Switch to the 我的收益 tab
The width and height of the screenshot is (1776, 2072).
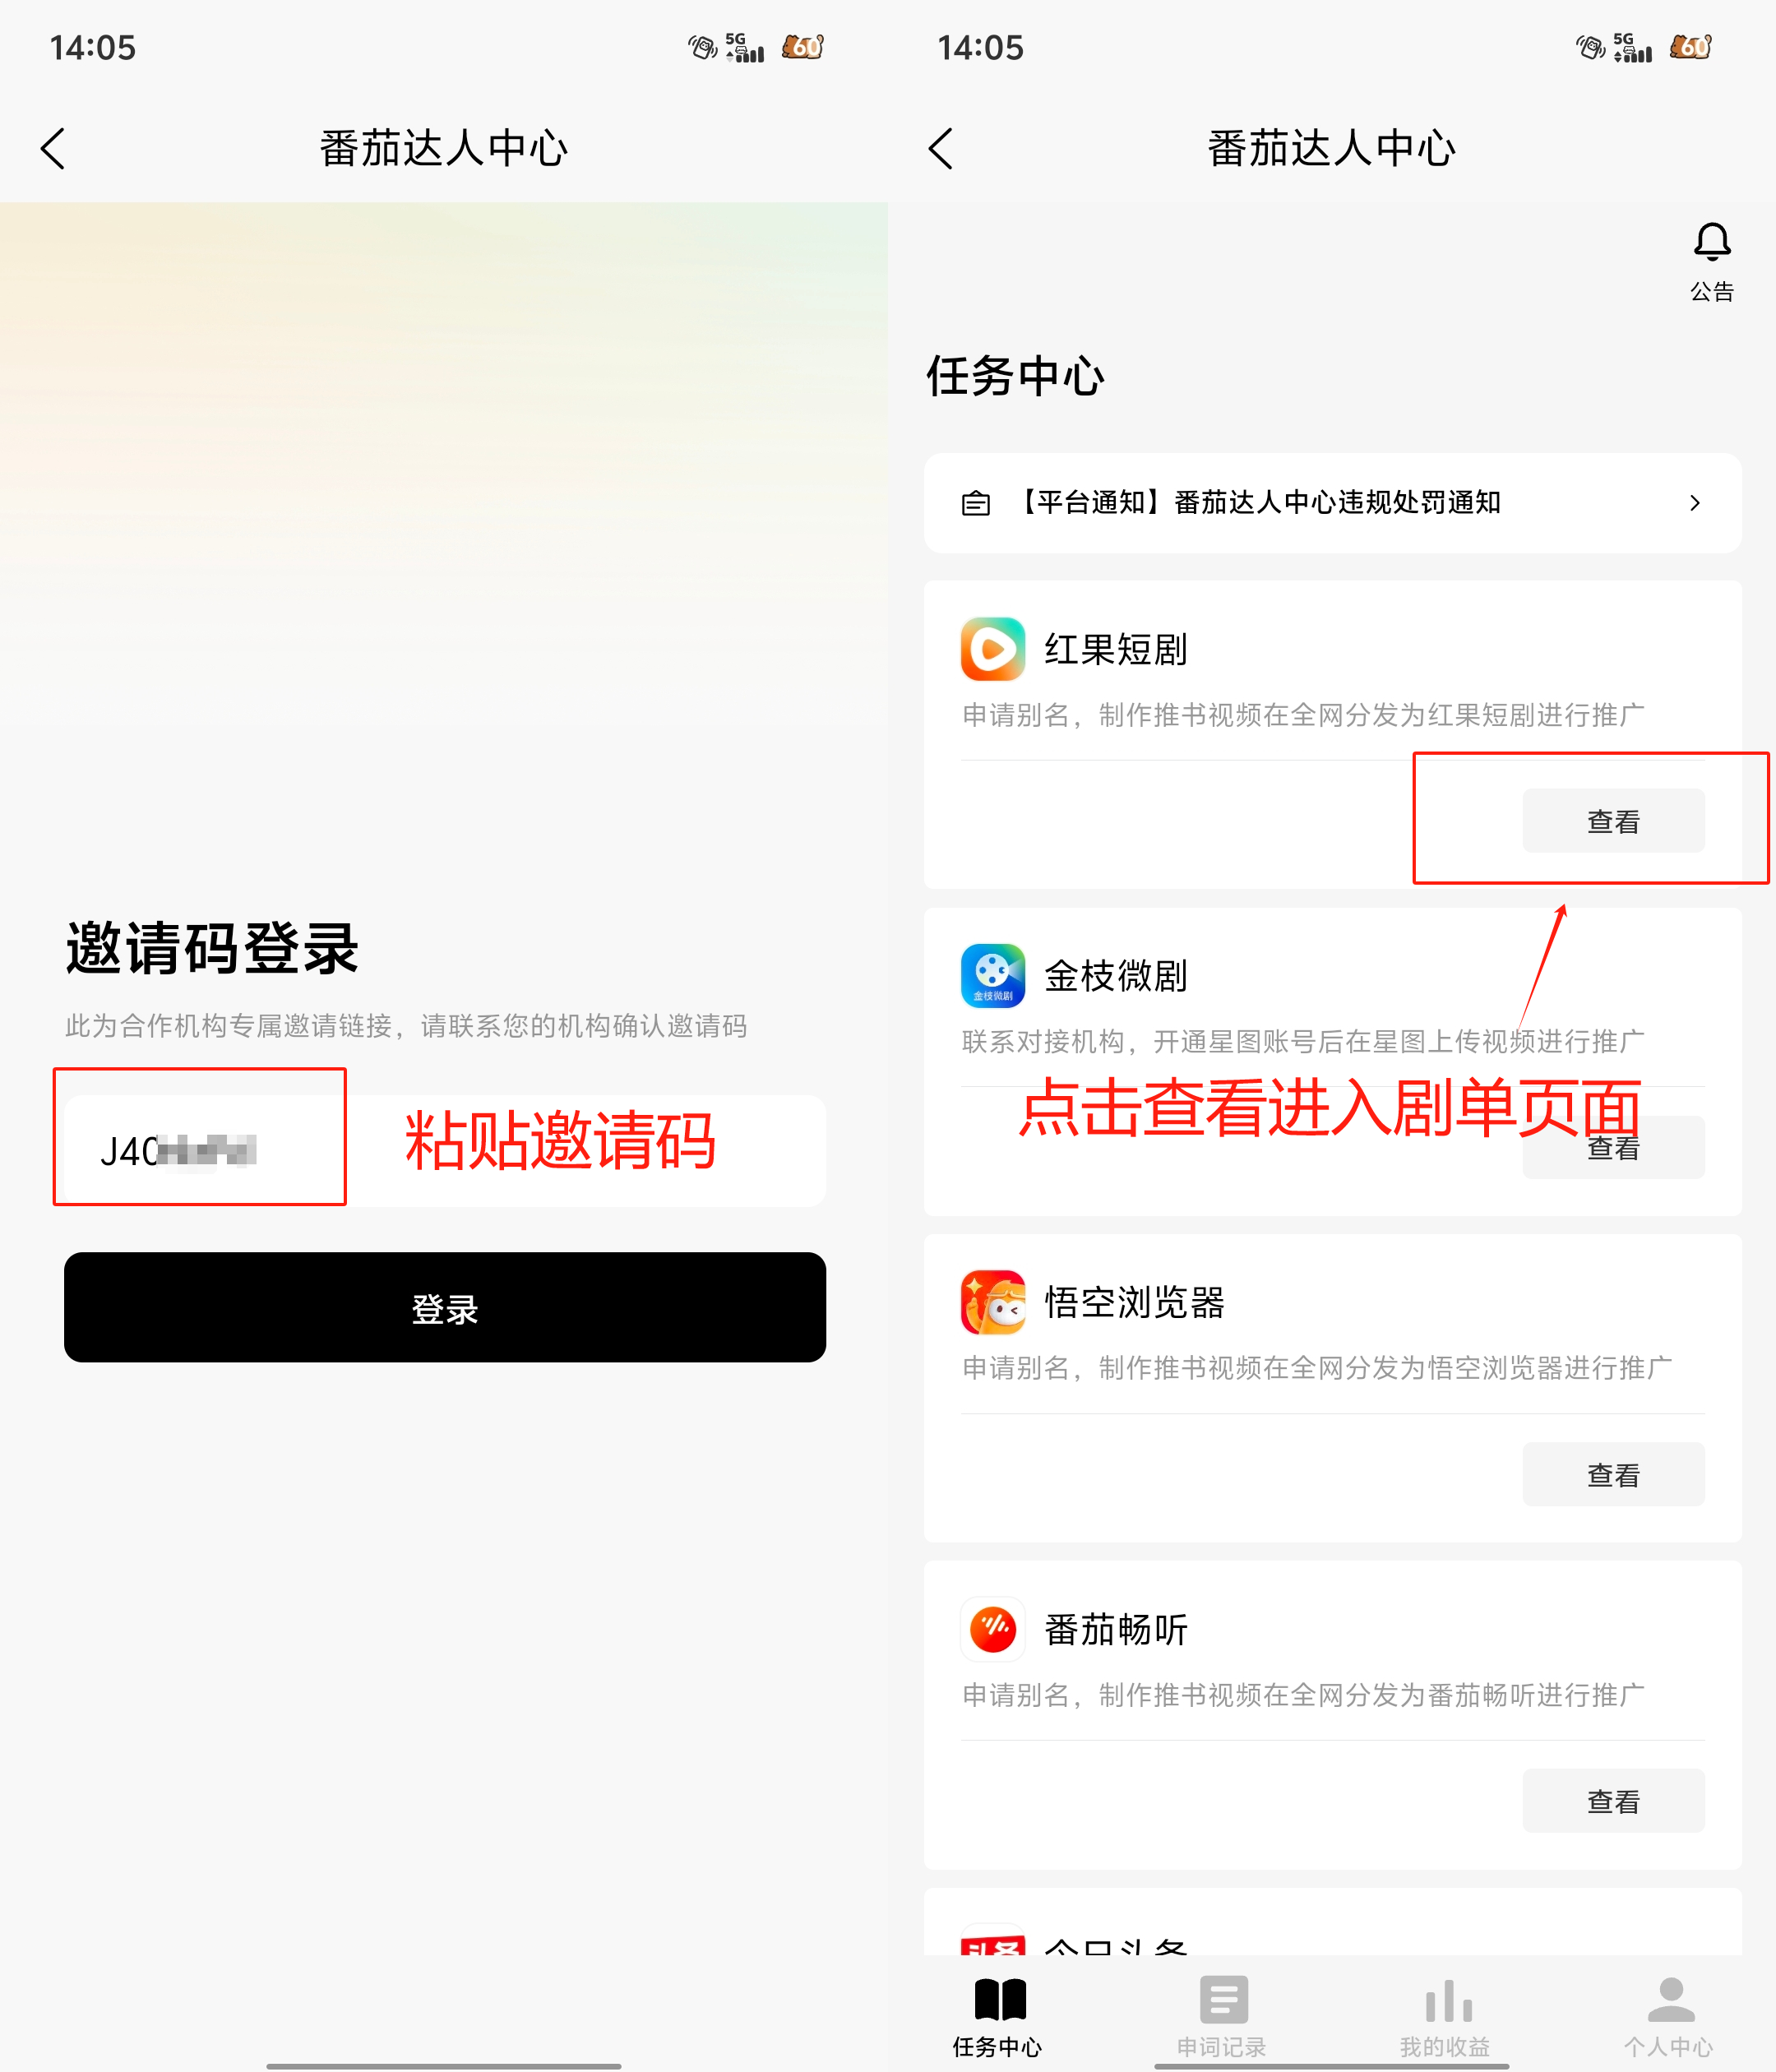click(1445, 2017)
